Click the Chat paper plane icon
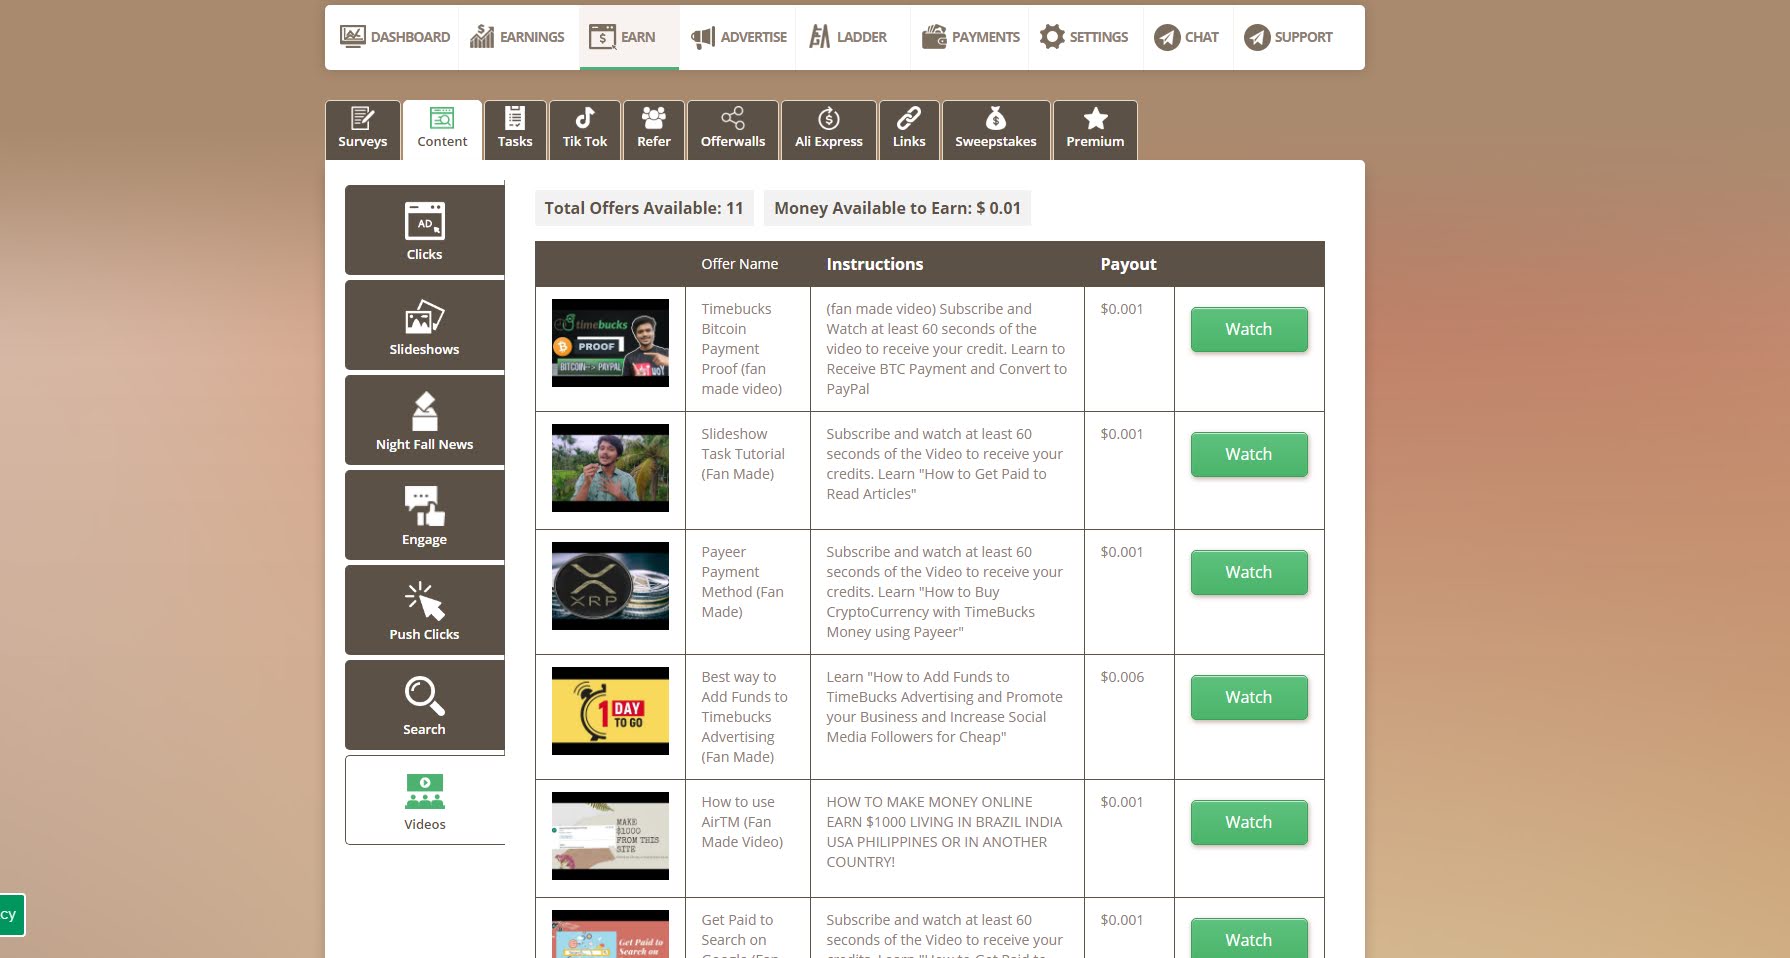1790x958 pixels. coord(1167,37)
